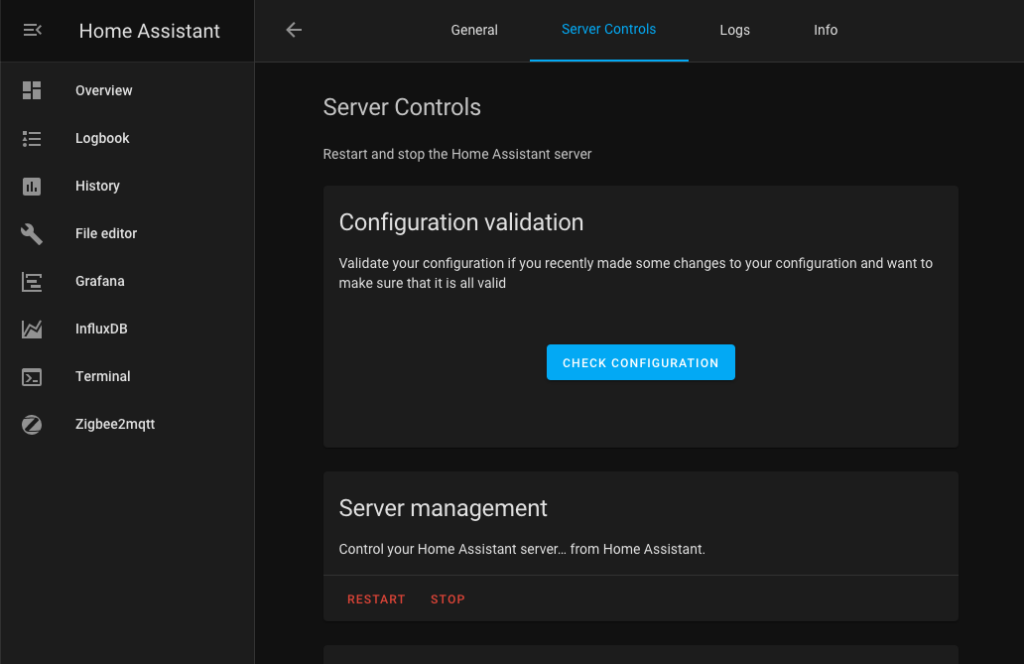Viewport: 1024px width, 664px height.
Task: Switch to the General tab
Action: coord(474,30)
